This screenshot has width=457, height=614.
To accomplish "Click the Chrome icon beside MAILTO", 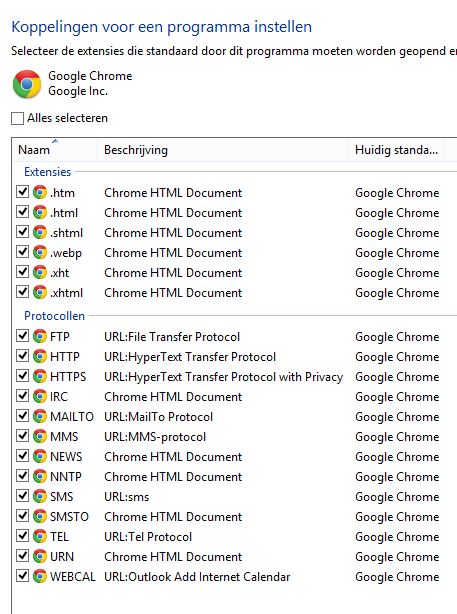I will tap(40, 416).
